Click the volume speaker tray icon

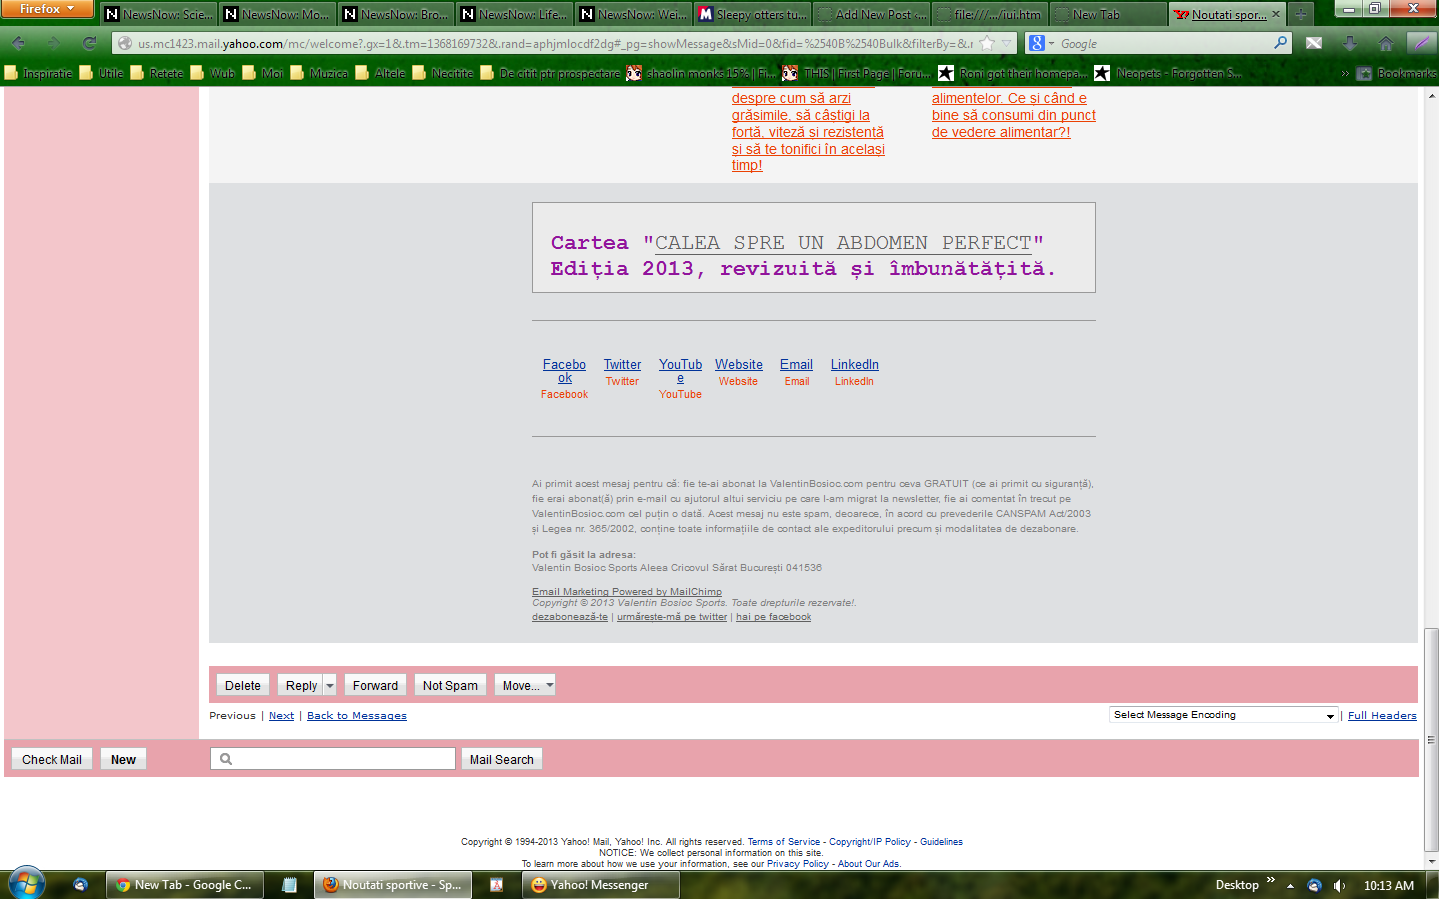click(1339, 885)
